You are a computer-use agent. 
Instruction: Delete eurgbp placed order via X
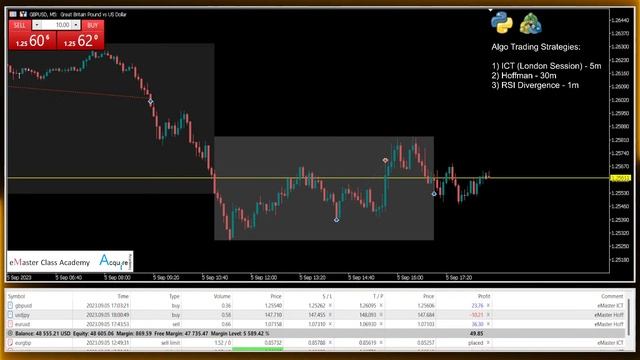[x=488, y=343]
